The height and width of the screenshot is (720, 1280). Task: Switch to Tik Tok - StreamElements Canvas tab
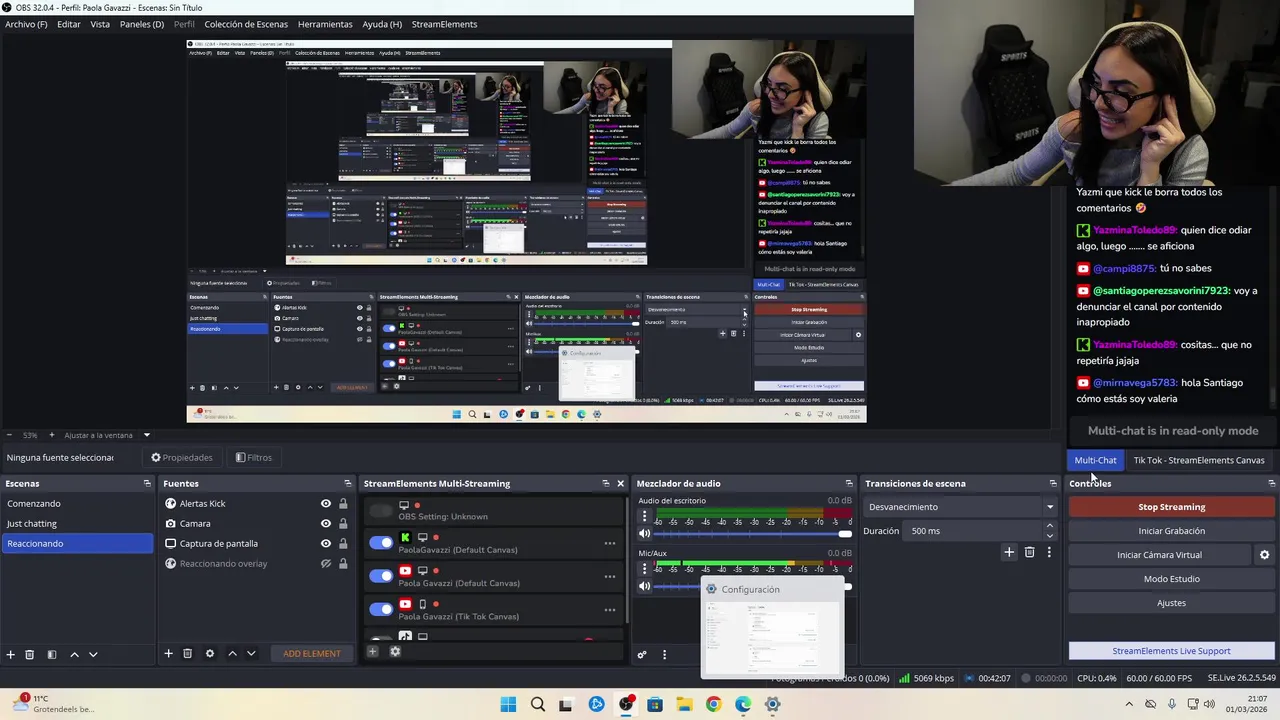pyautogui.click(x=1199, y=460)
